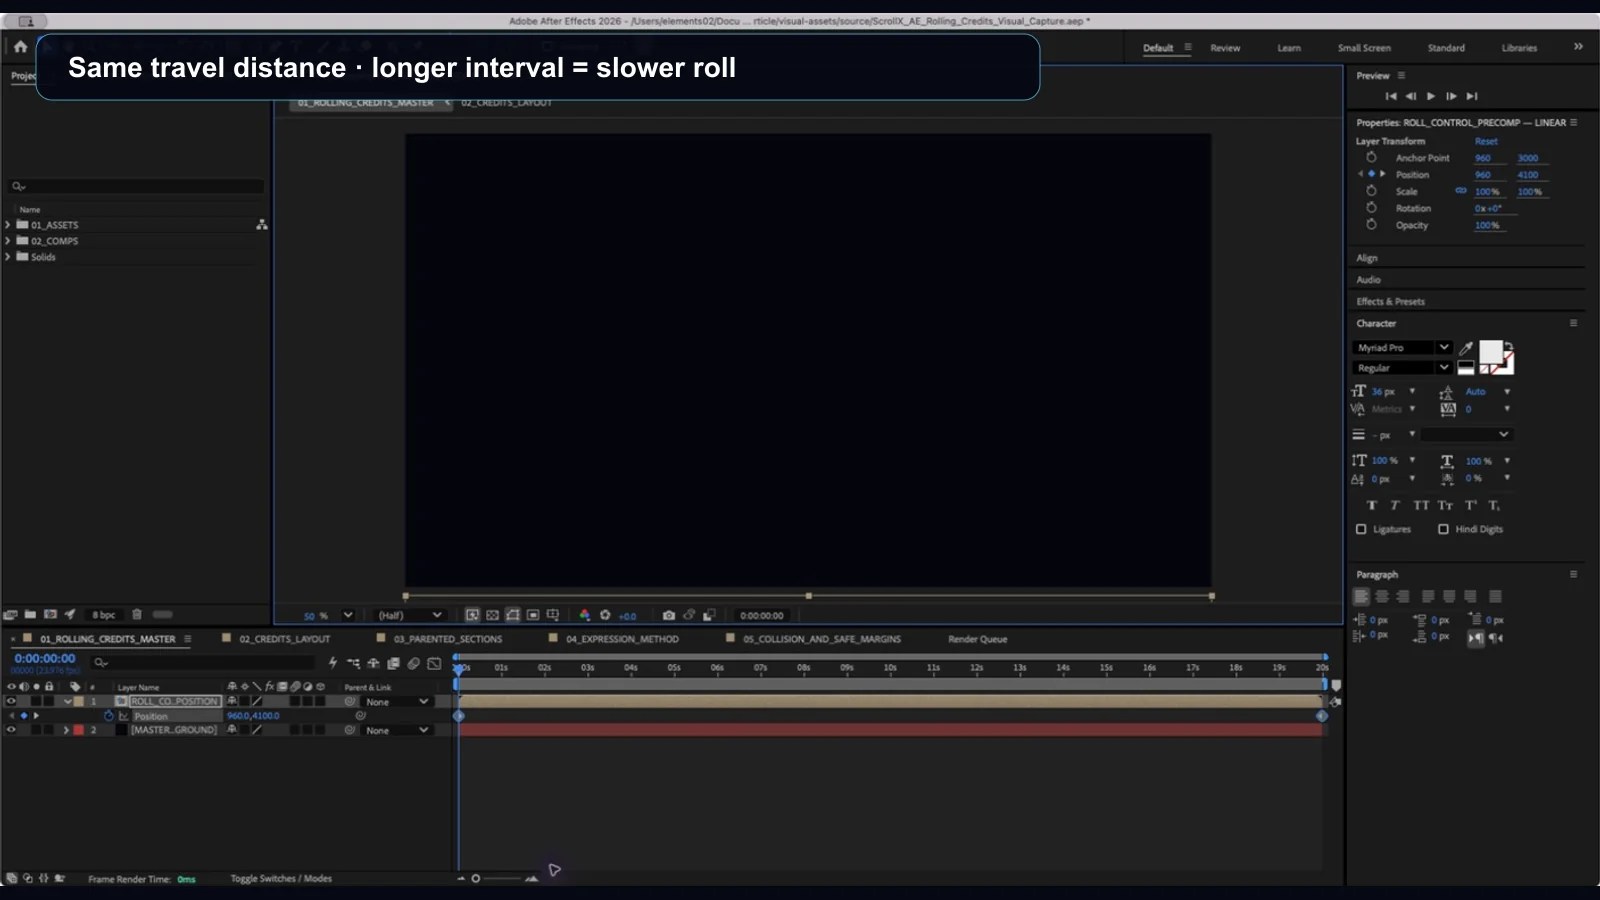Enable the Hindi Digits checkbox
Screen dimensions: 1600x900
[1443, 529]
